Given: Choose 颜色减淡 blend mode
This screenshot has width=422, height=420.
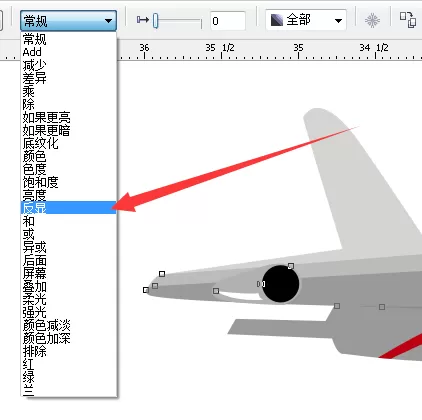Looking at the screenshot, I should [69, 325].
